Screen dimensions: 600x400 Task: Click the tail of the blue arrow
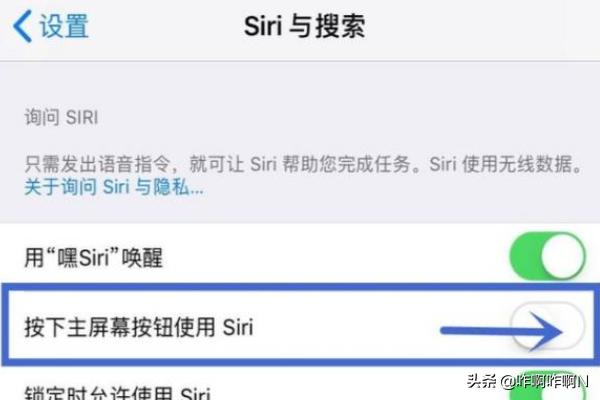[448, 331]
